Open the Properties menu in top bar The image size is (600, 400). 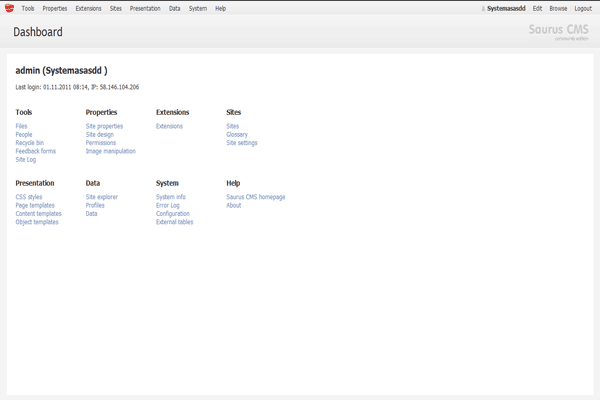[55, 8]
